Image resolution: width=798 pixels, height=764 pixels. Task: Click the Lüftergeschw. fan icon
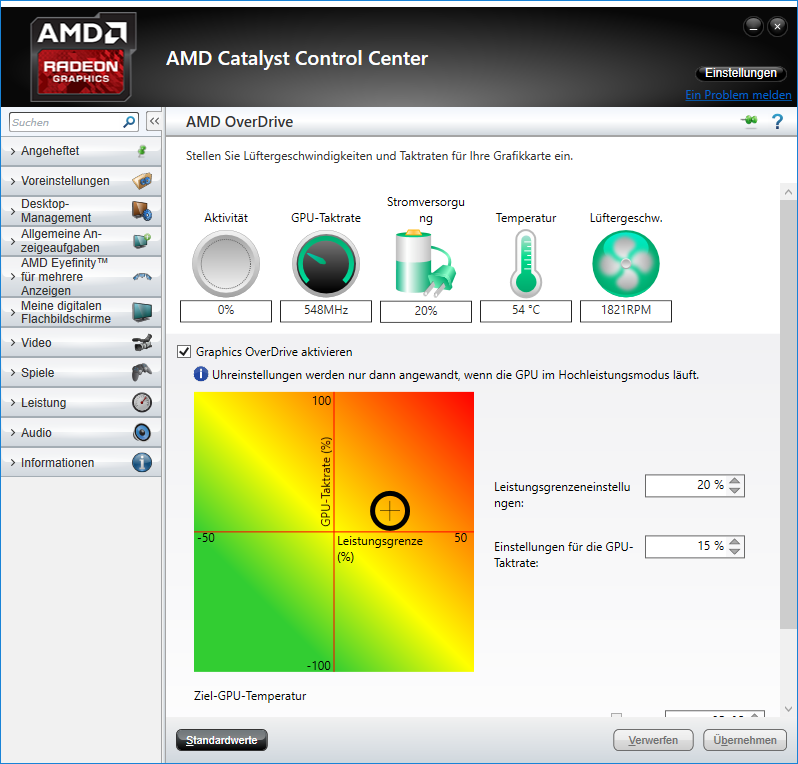coord(626,264)
